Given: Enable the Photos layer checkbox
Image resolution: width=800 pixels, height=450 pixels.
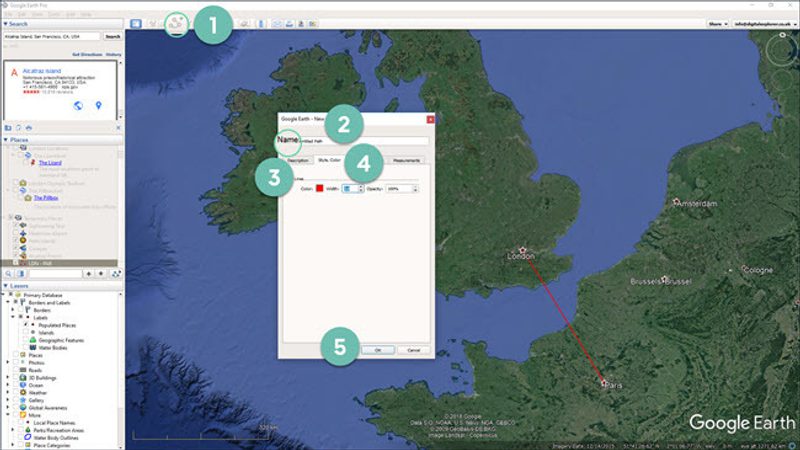Looking at the screenshot, I should click(16, 362).
